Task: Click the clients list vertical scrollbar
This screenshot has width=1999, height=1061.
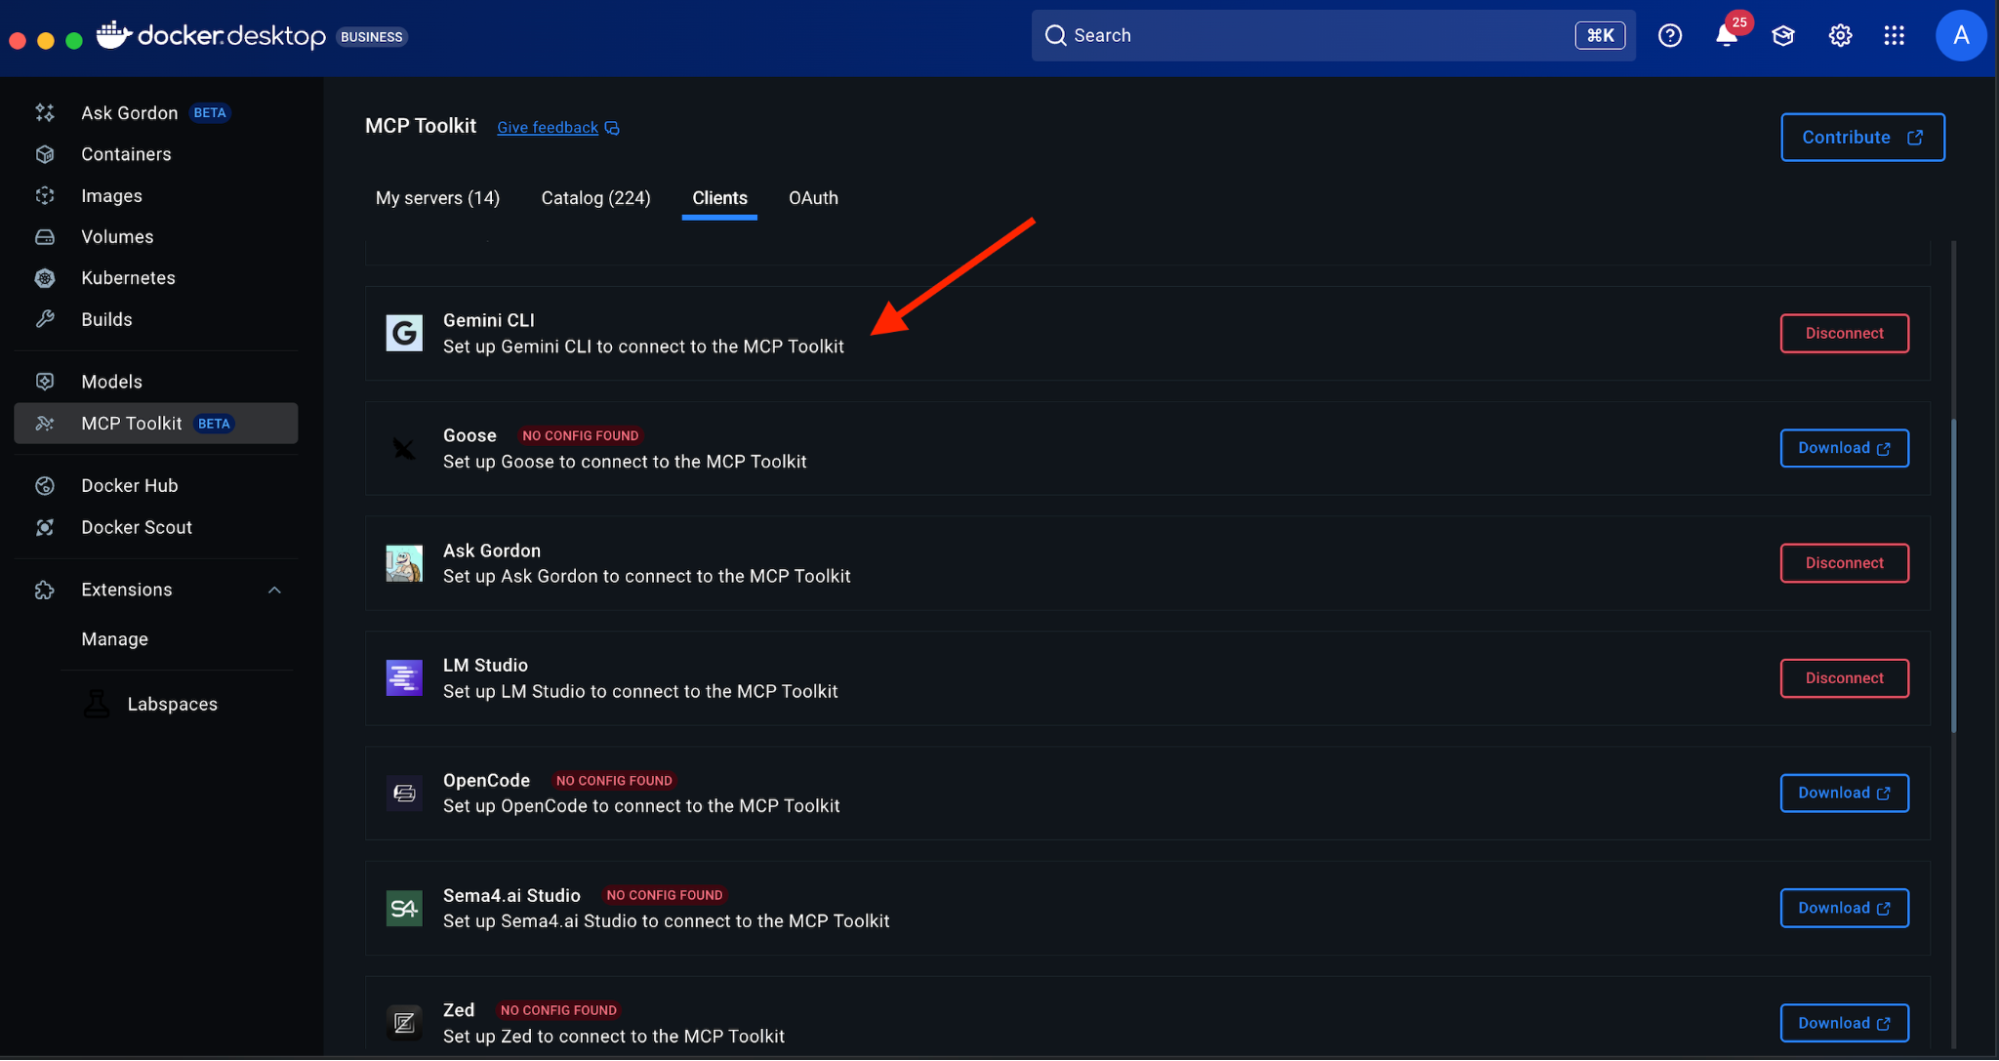Action: 1953,575
